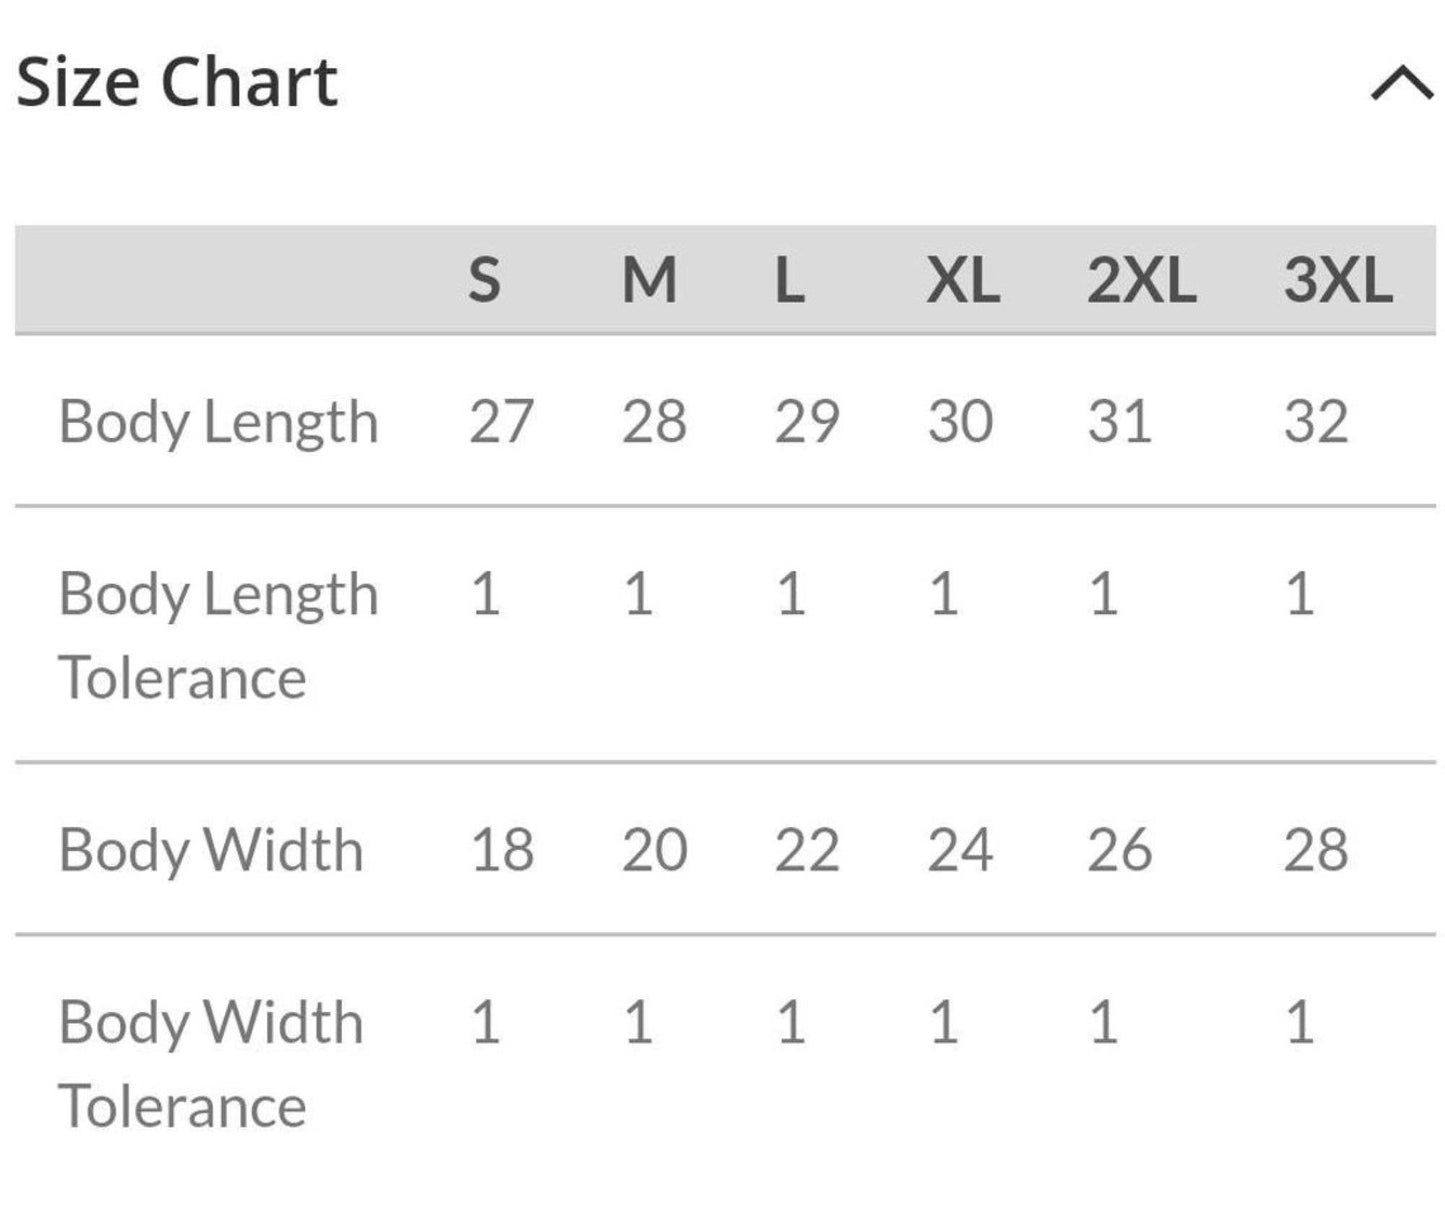The height and width of the screenshot is (1210, 1445).
Task: Select the S size column header
Action: tap(484, 280)
